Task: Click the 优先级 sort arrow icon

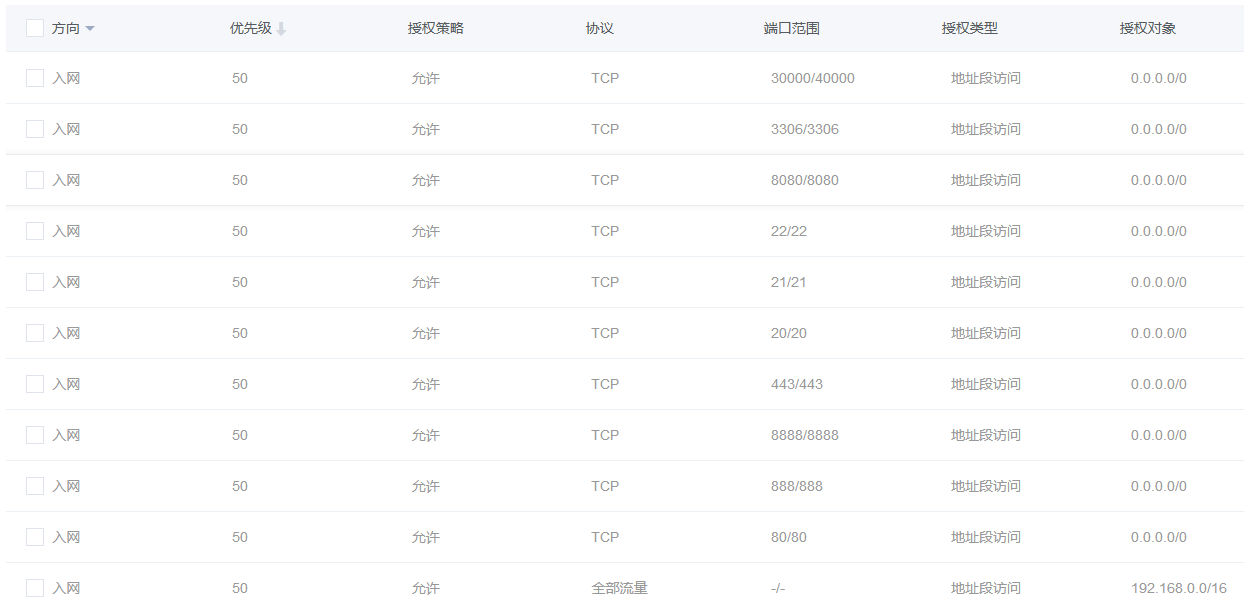Action: pyautogui.click(x=281, y=29)
